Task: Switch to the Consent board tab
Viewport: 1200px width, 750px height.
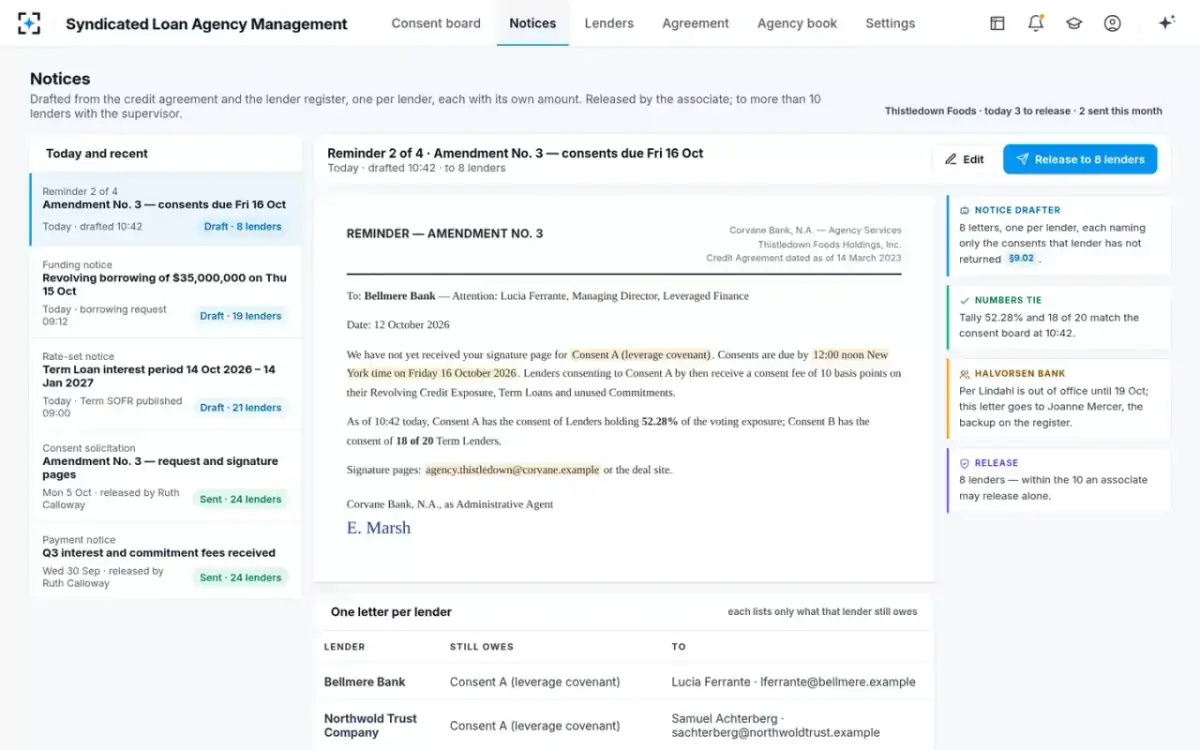Action: [x=436, y=23]
